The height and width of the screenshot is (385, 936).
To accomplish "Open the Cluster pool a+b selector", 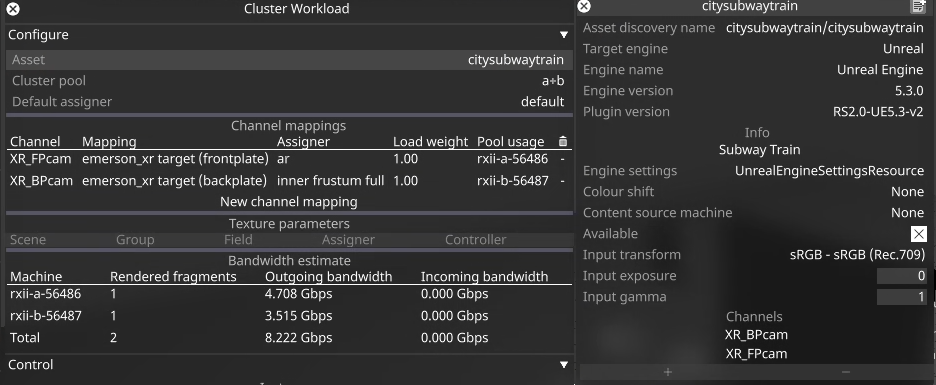I will point(553,81).
